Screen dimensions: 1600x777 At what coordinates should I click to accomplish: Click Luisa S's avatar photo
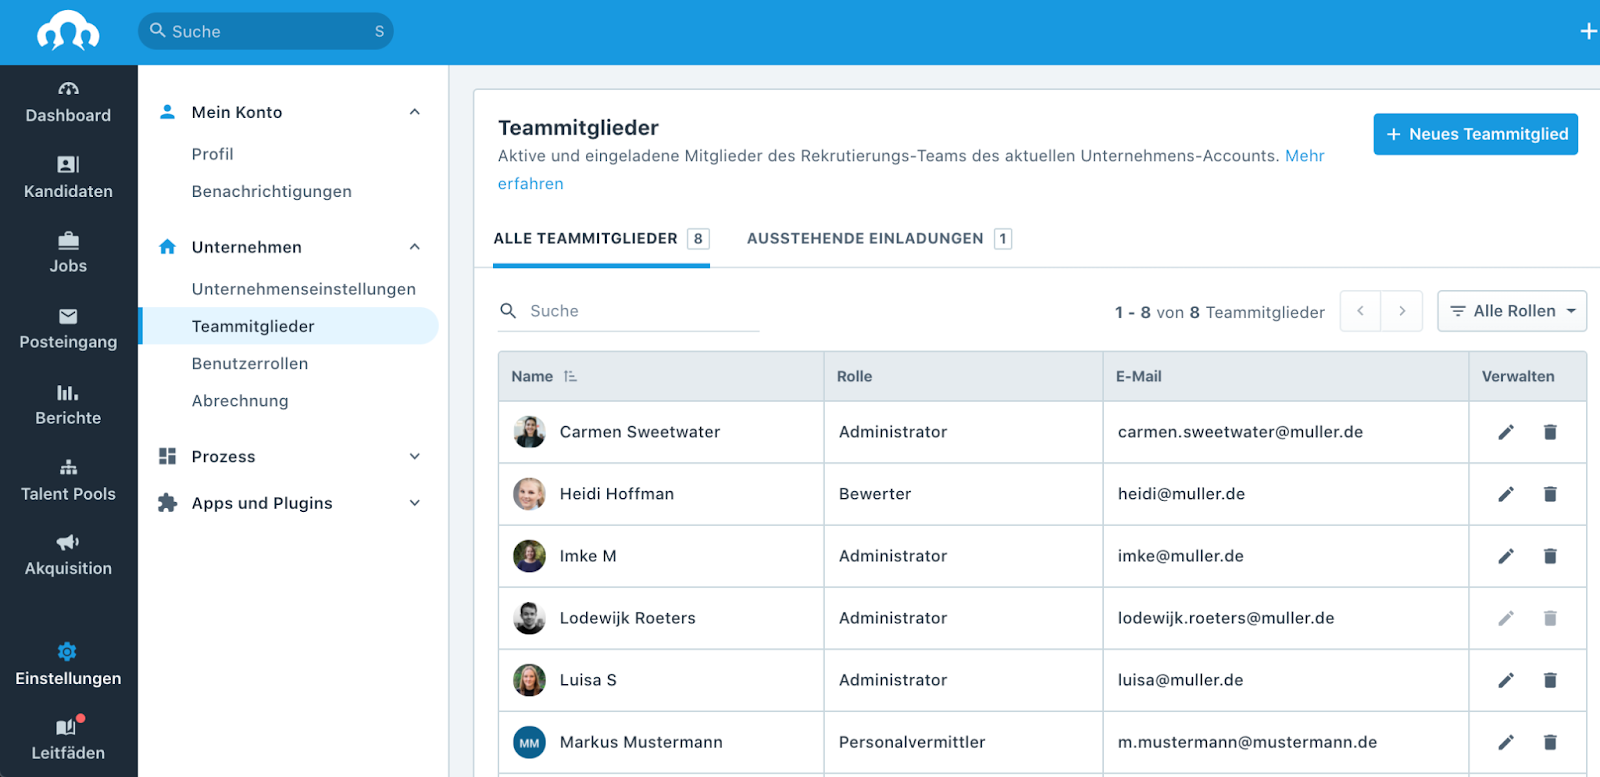(x=529, y=680)
